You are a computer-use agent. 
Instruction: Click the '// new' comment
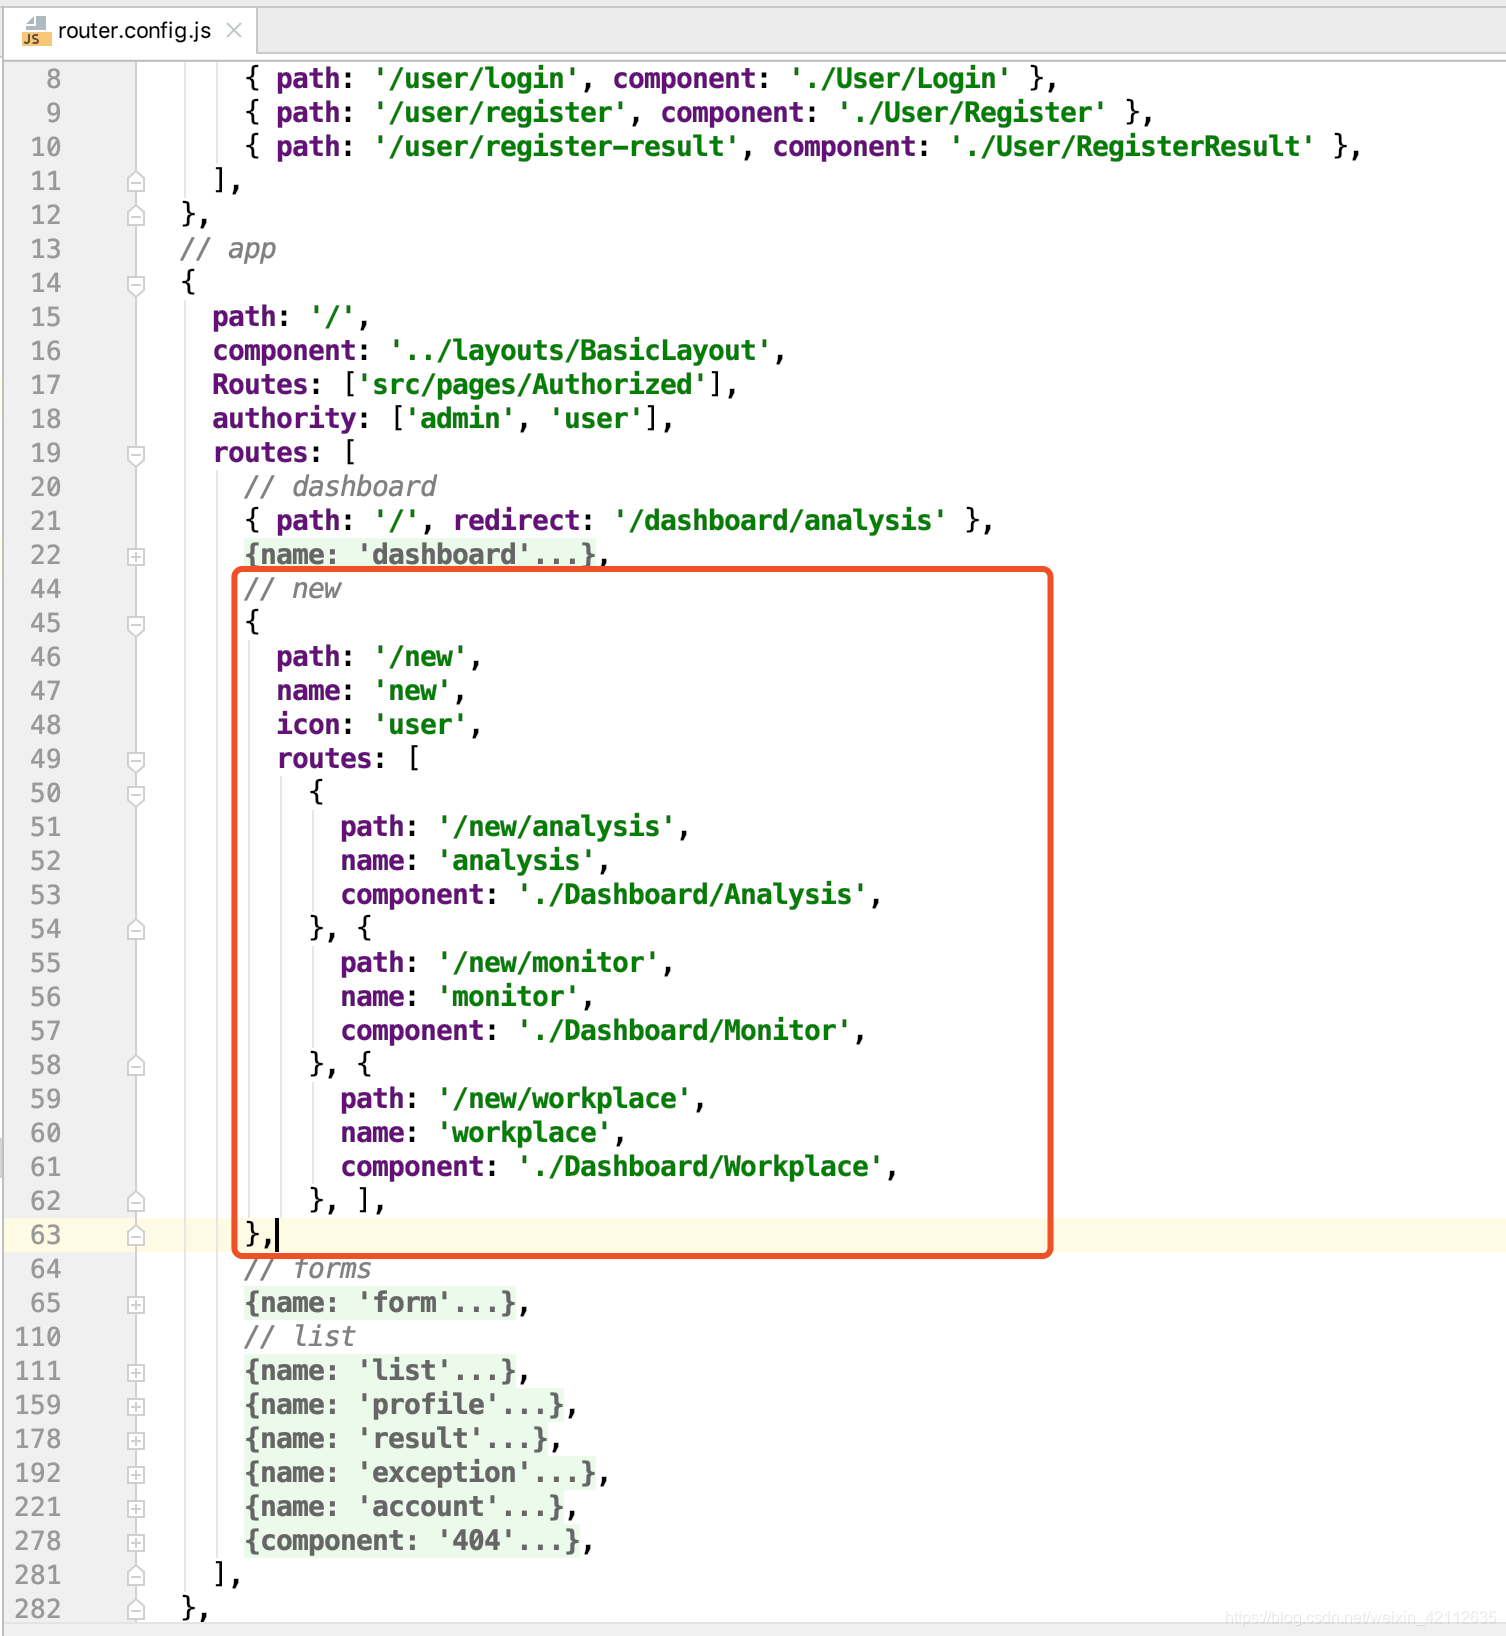[x=293, y=589]
